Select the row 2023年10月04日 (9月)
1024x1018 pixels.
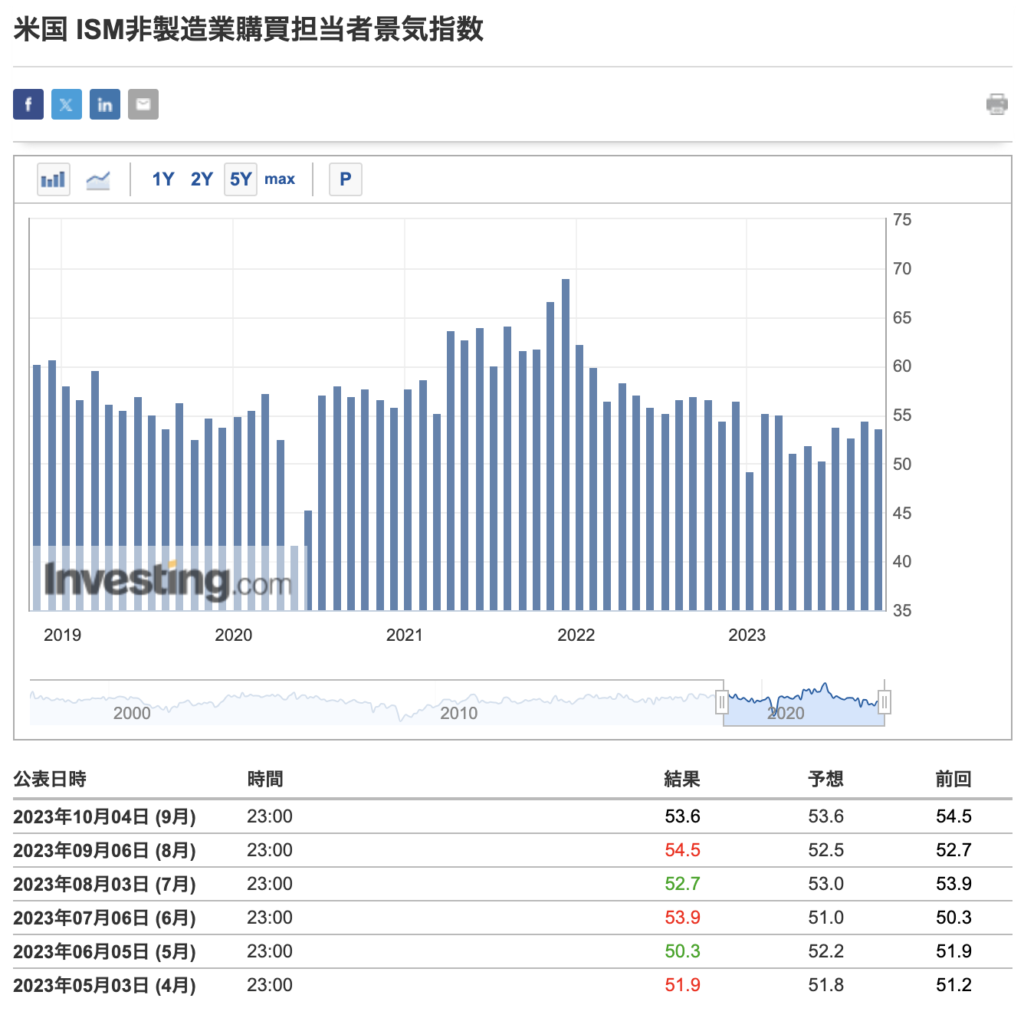pyautogui.click(x=513, y=816)
